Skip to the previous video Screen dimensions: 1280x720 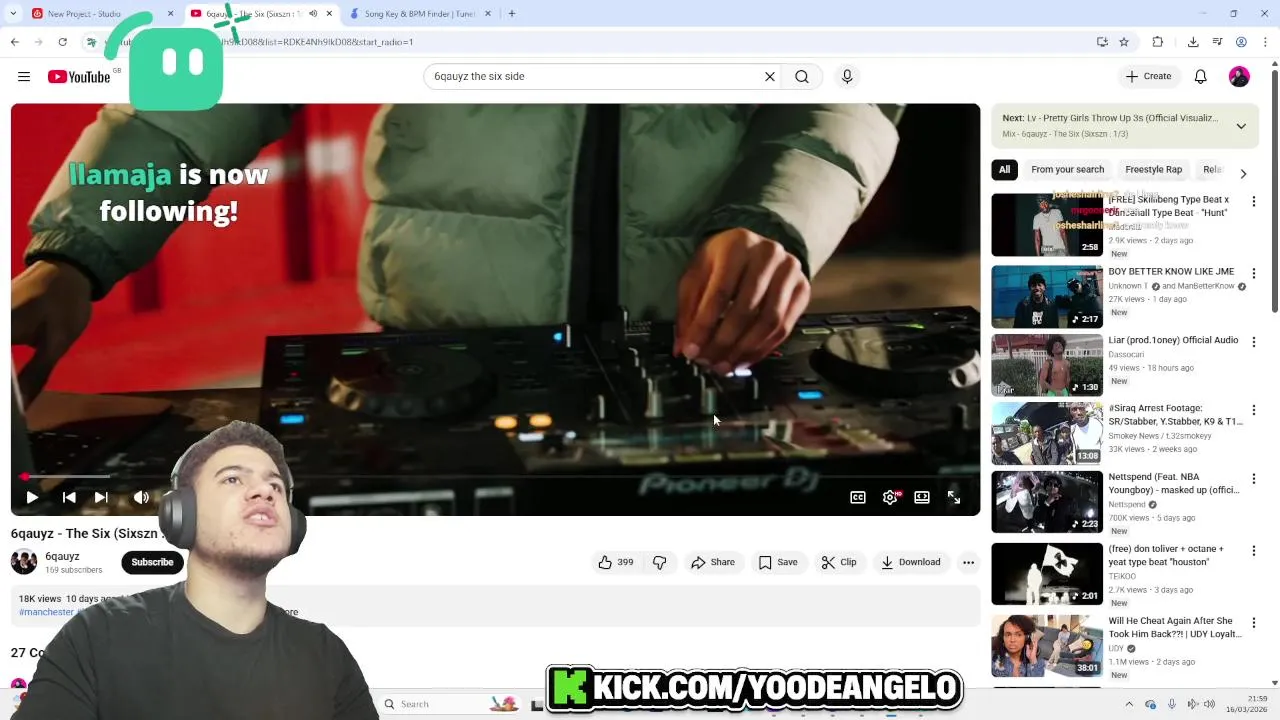pyautogui.click(x=69, y=497)
